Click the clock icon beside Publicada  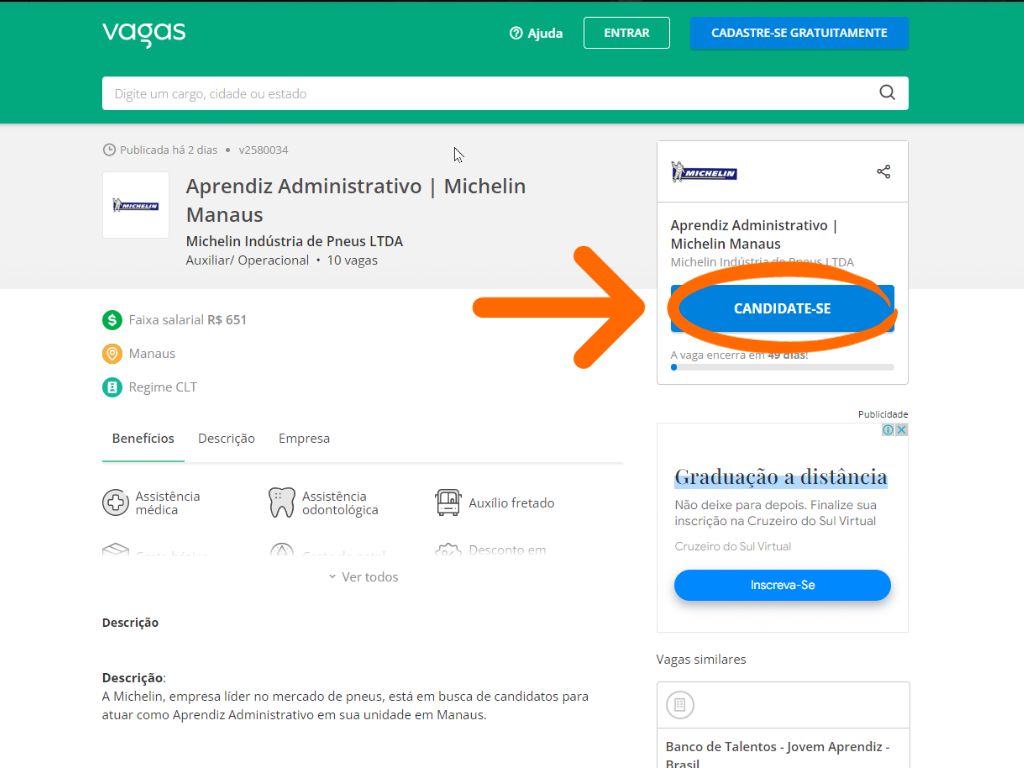[109, 150]
